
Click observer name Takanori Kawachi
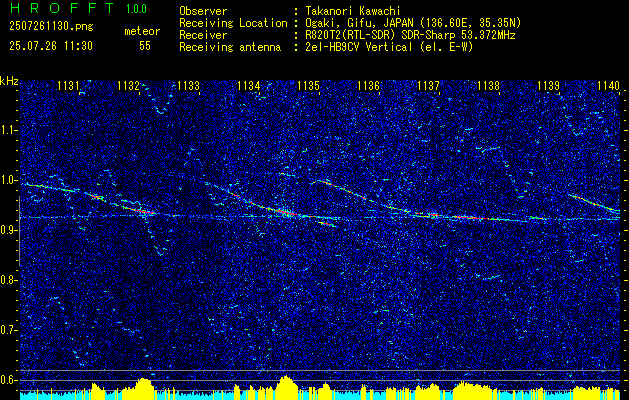coord(353,11)
